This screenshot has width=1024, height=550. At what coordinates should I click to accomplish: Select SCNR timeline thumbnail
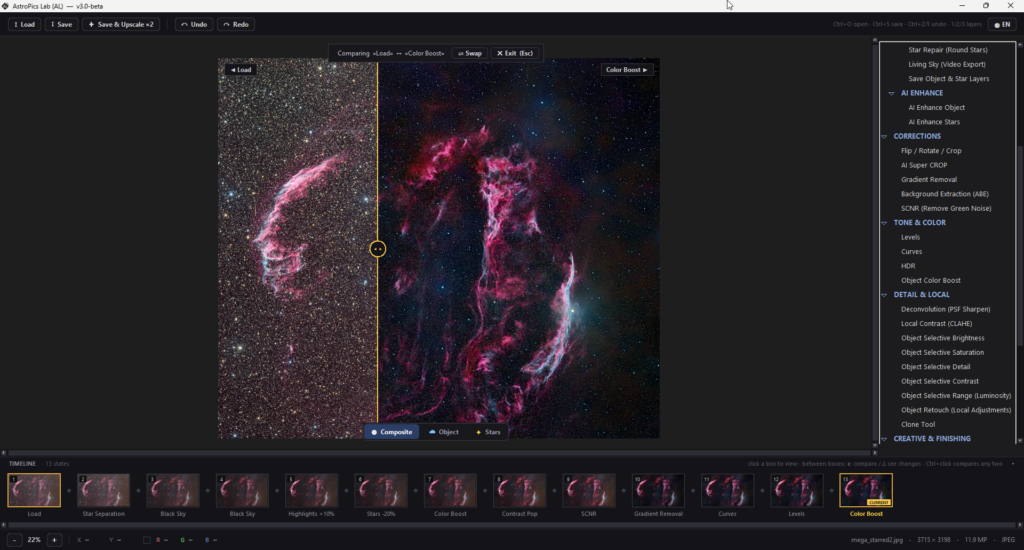[x=588, y=490]
